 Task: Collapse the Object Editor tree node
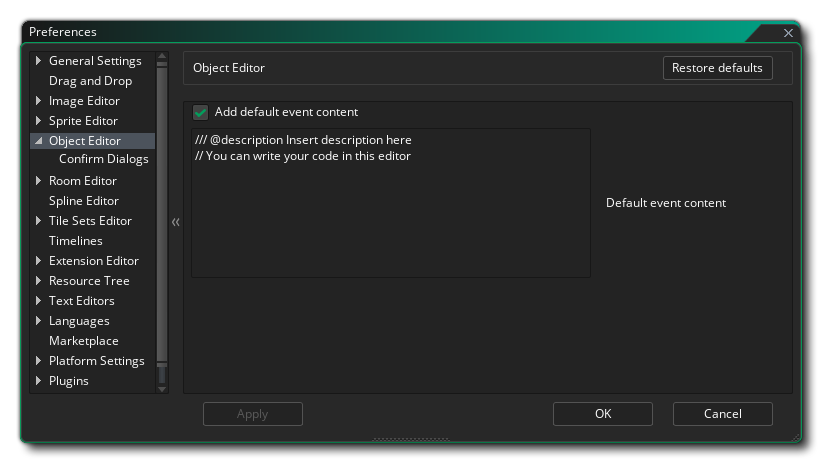(39, 141)
